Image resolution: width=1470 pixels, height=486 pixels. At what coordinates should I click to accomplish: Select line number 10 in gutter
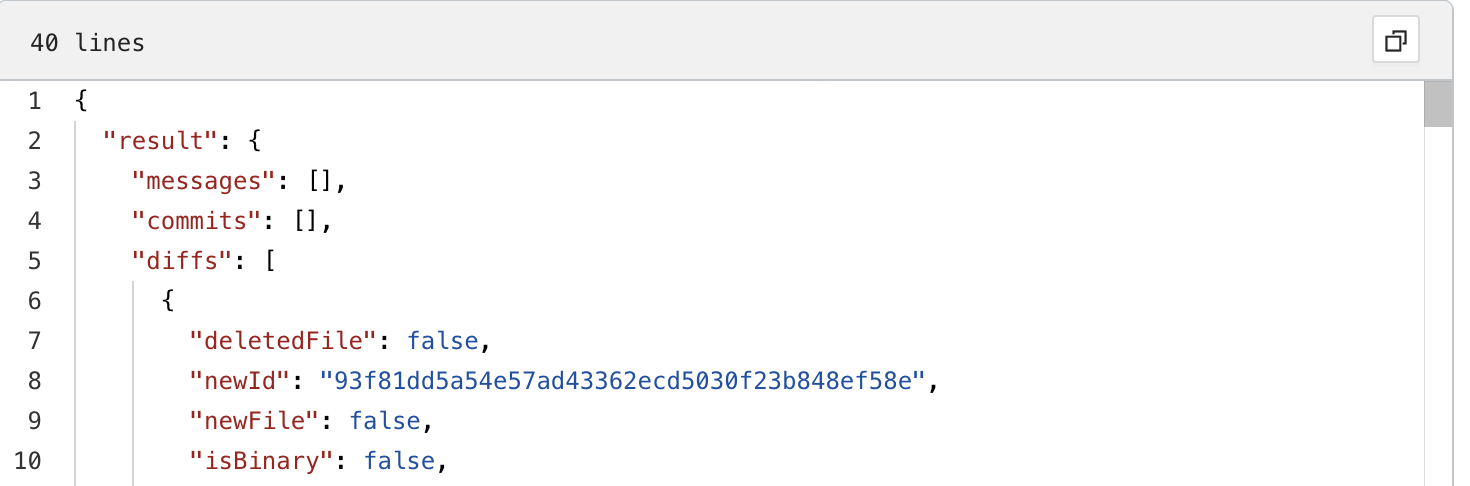click(x=29, y=461)
